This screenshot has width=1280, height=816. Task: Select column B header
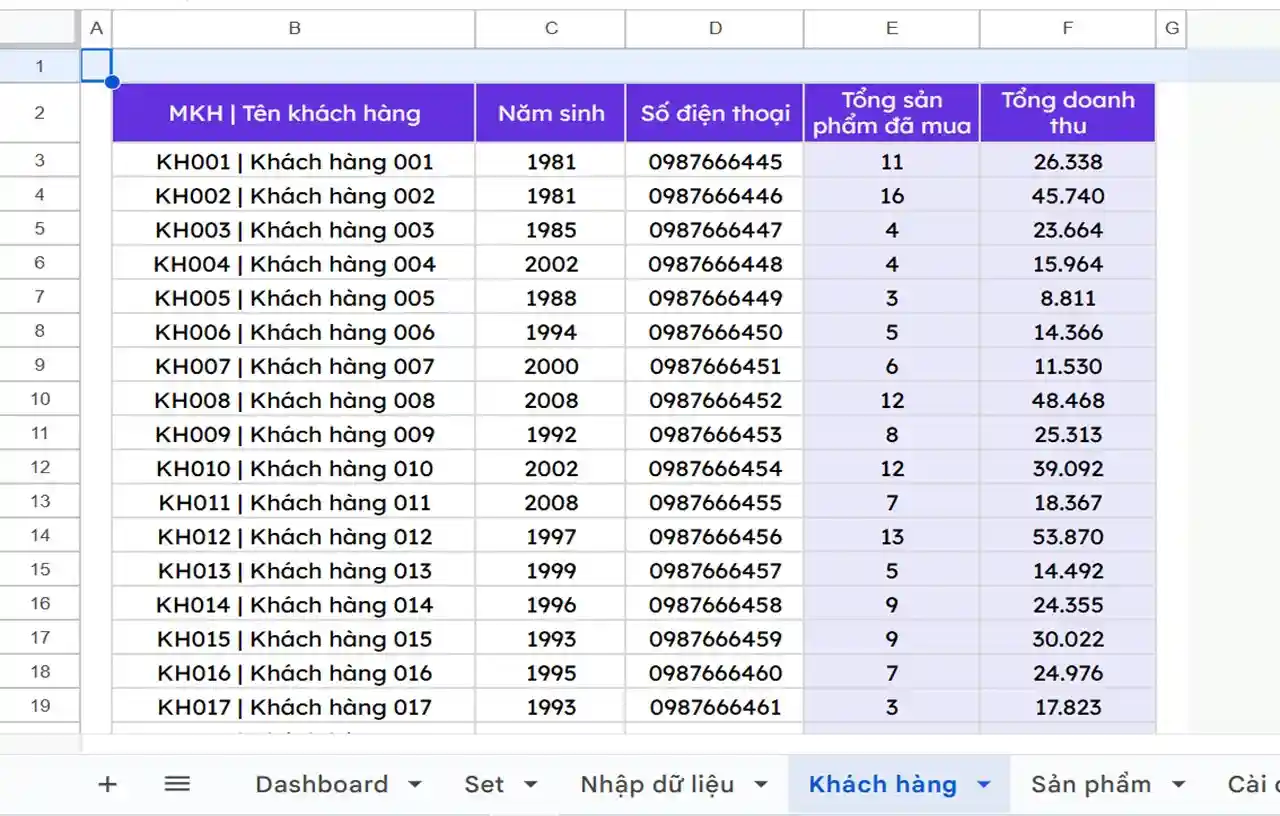pyautogui.click(x=294, y=29)
